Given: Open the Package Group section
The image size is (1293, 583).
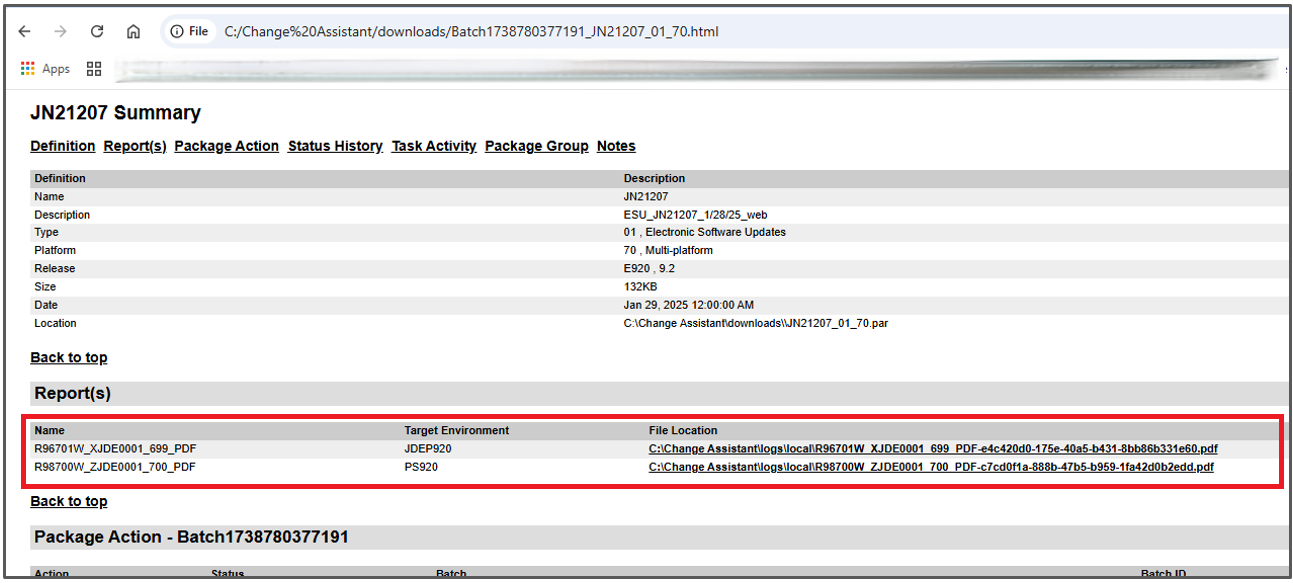Looking at the screenshot, I should click(x=536, y=146).
